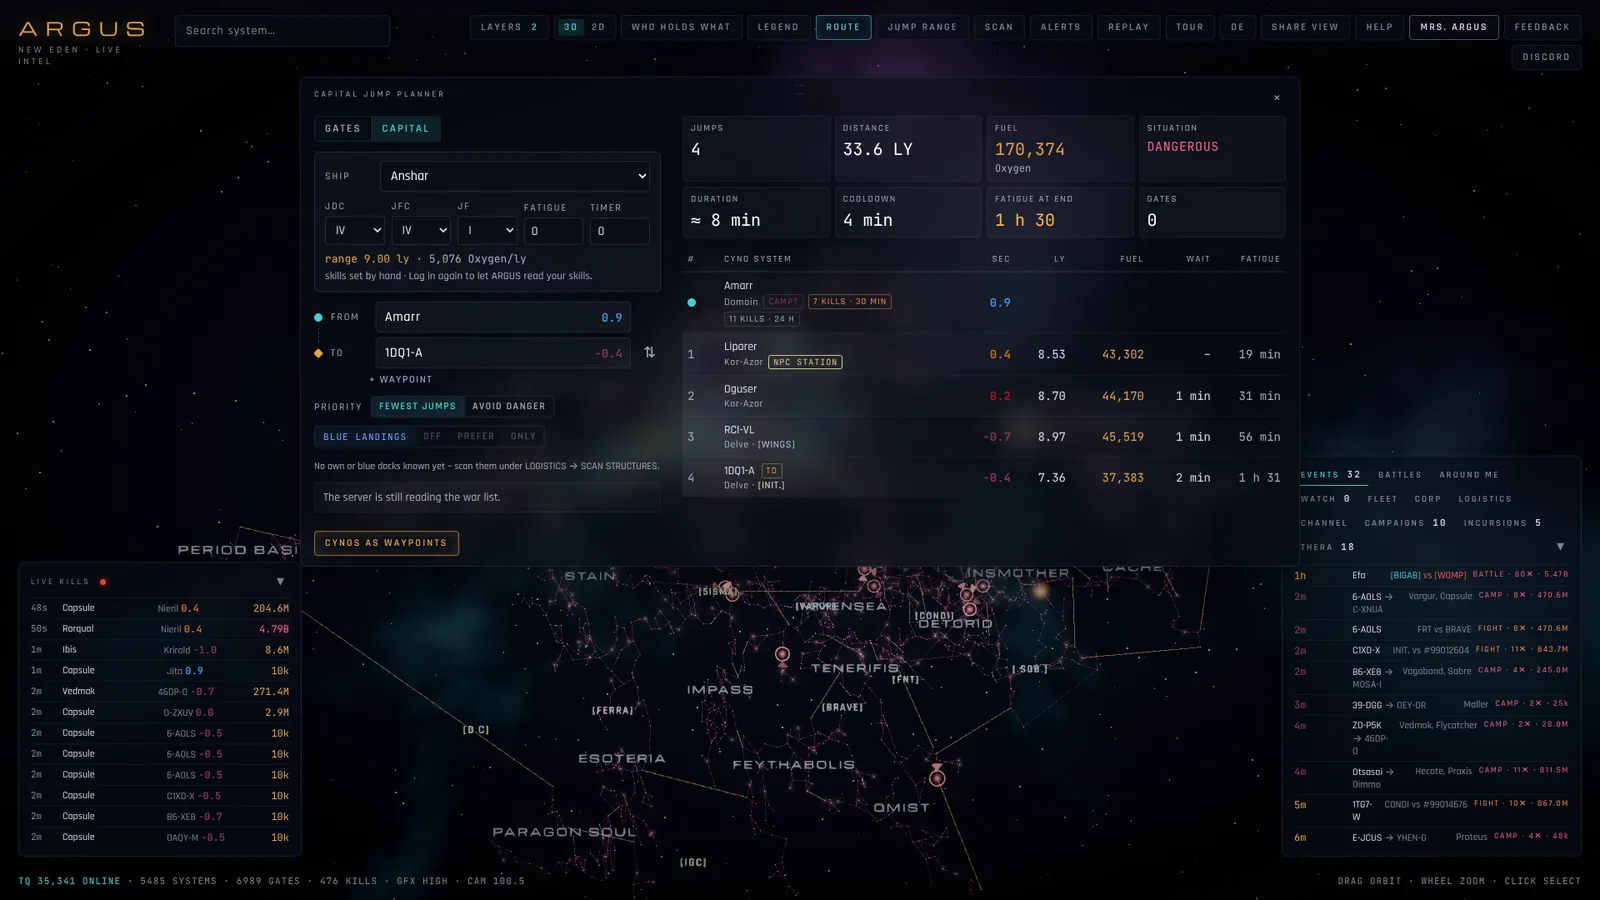Click the Cynos as Waypoints button
Viewport: 1600px width, 900px height.
click(386, 543)
